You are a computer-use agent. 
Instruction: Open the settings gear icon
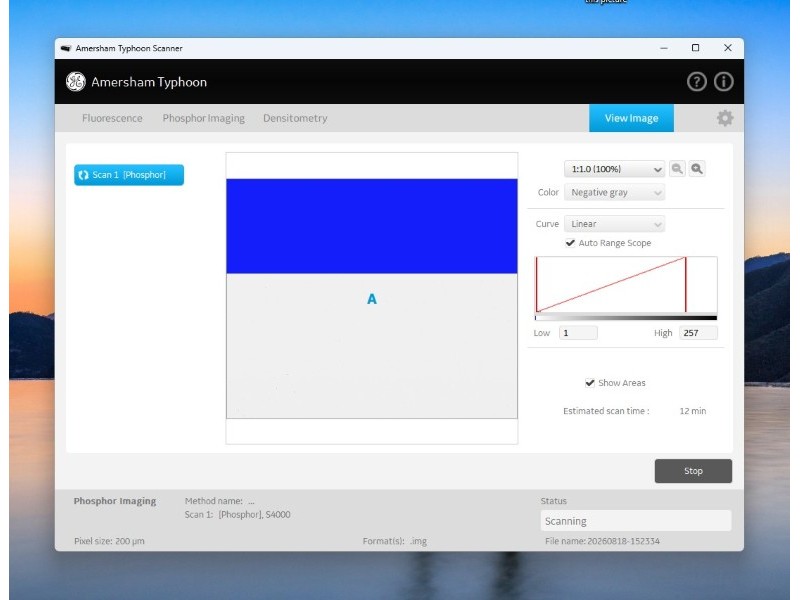point(725,118)
